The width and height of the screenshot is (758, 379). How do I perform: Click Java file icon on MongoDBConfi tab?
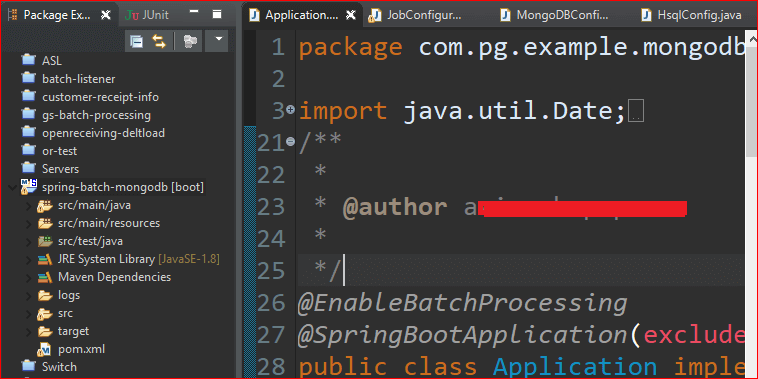[506, 15]
